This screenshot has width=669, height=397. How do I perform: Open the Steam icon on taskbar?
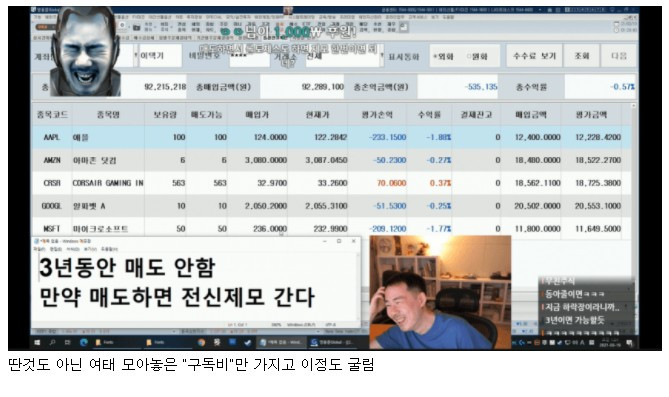click(217, 342)
